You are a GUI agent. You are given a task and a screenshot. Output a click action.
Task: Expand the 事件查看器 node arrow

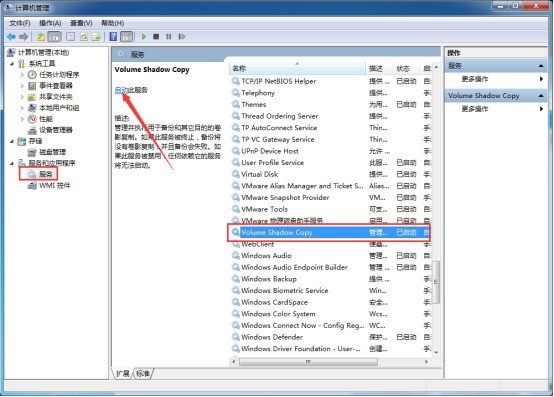(22, 86)
